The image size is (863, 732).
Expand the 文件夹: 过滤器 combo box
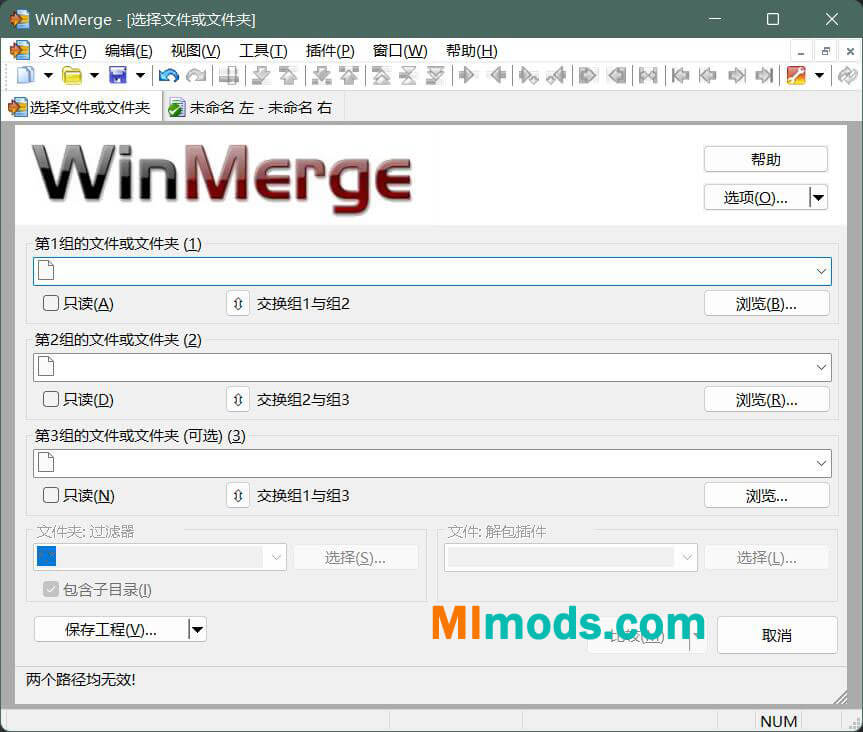tap(276, 557)
